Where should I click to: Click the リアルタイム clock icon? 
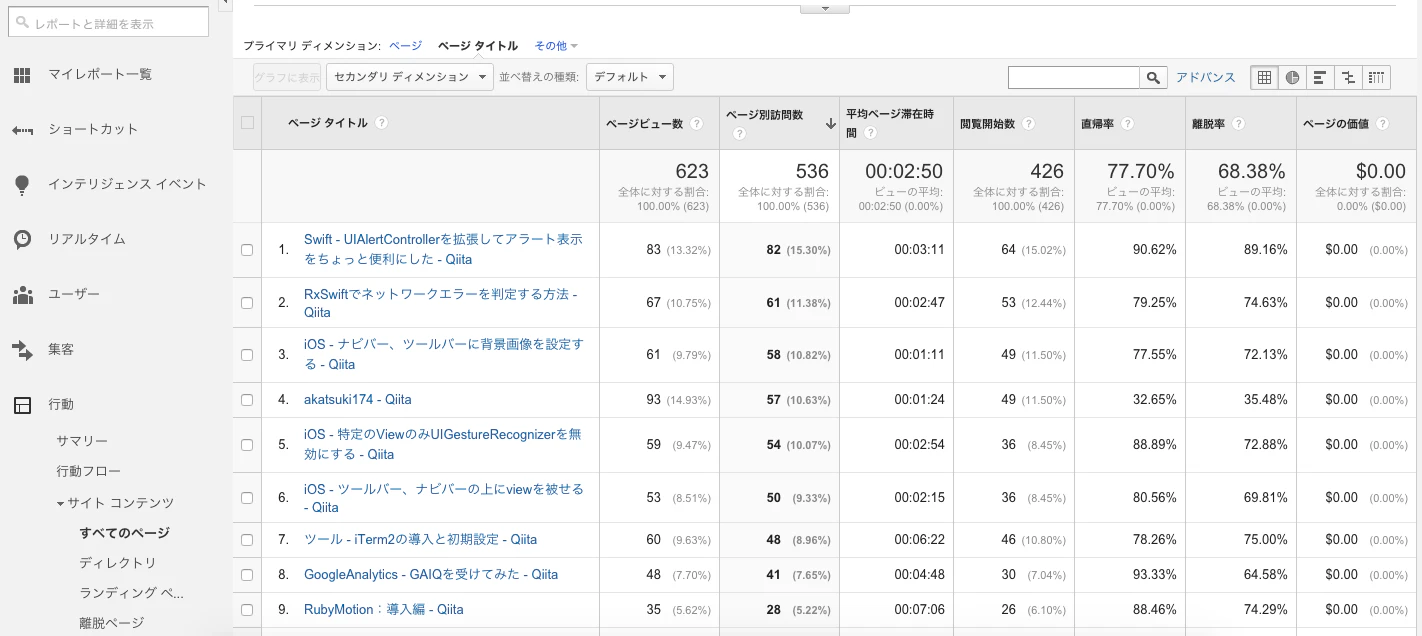pos(22,240)
